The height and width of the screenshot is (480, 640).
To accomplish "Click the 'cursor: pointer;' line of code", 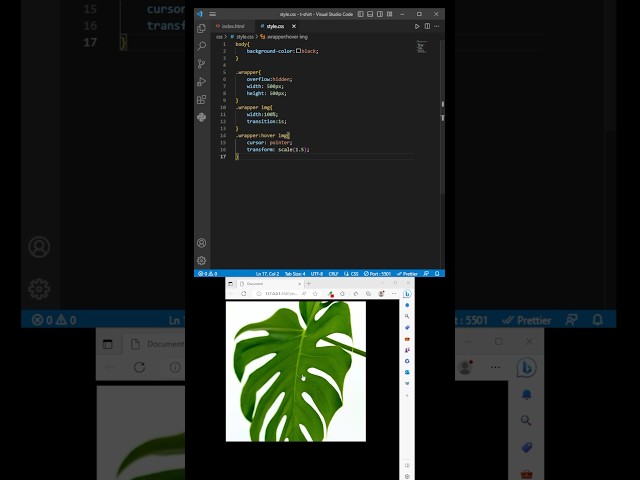I will (x=269, y=143).
